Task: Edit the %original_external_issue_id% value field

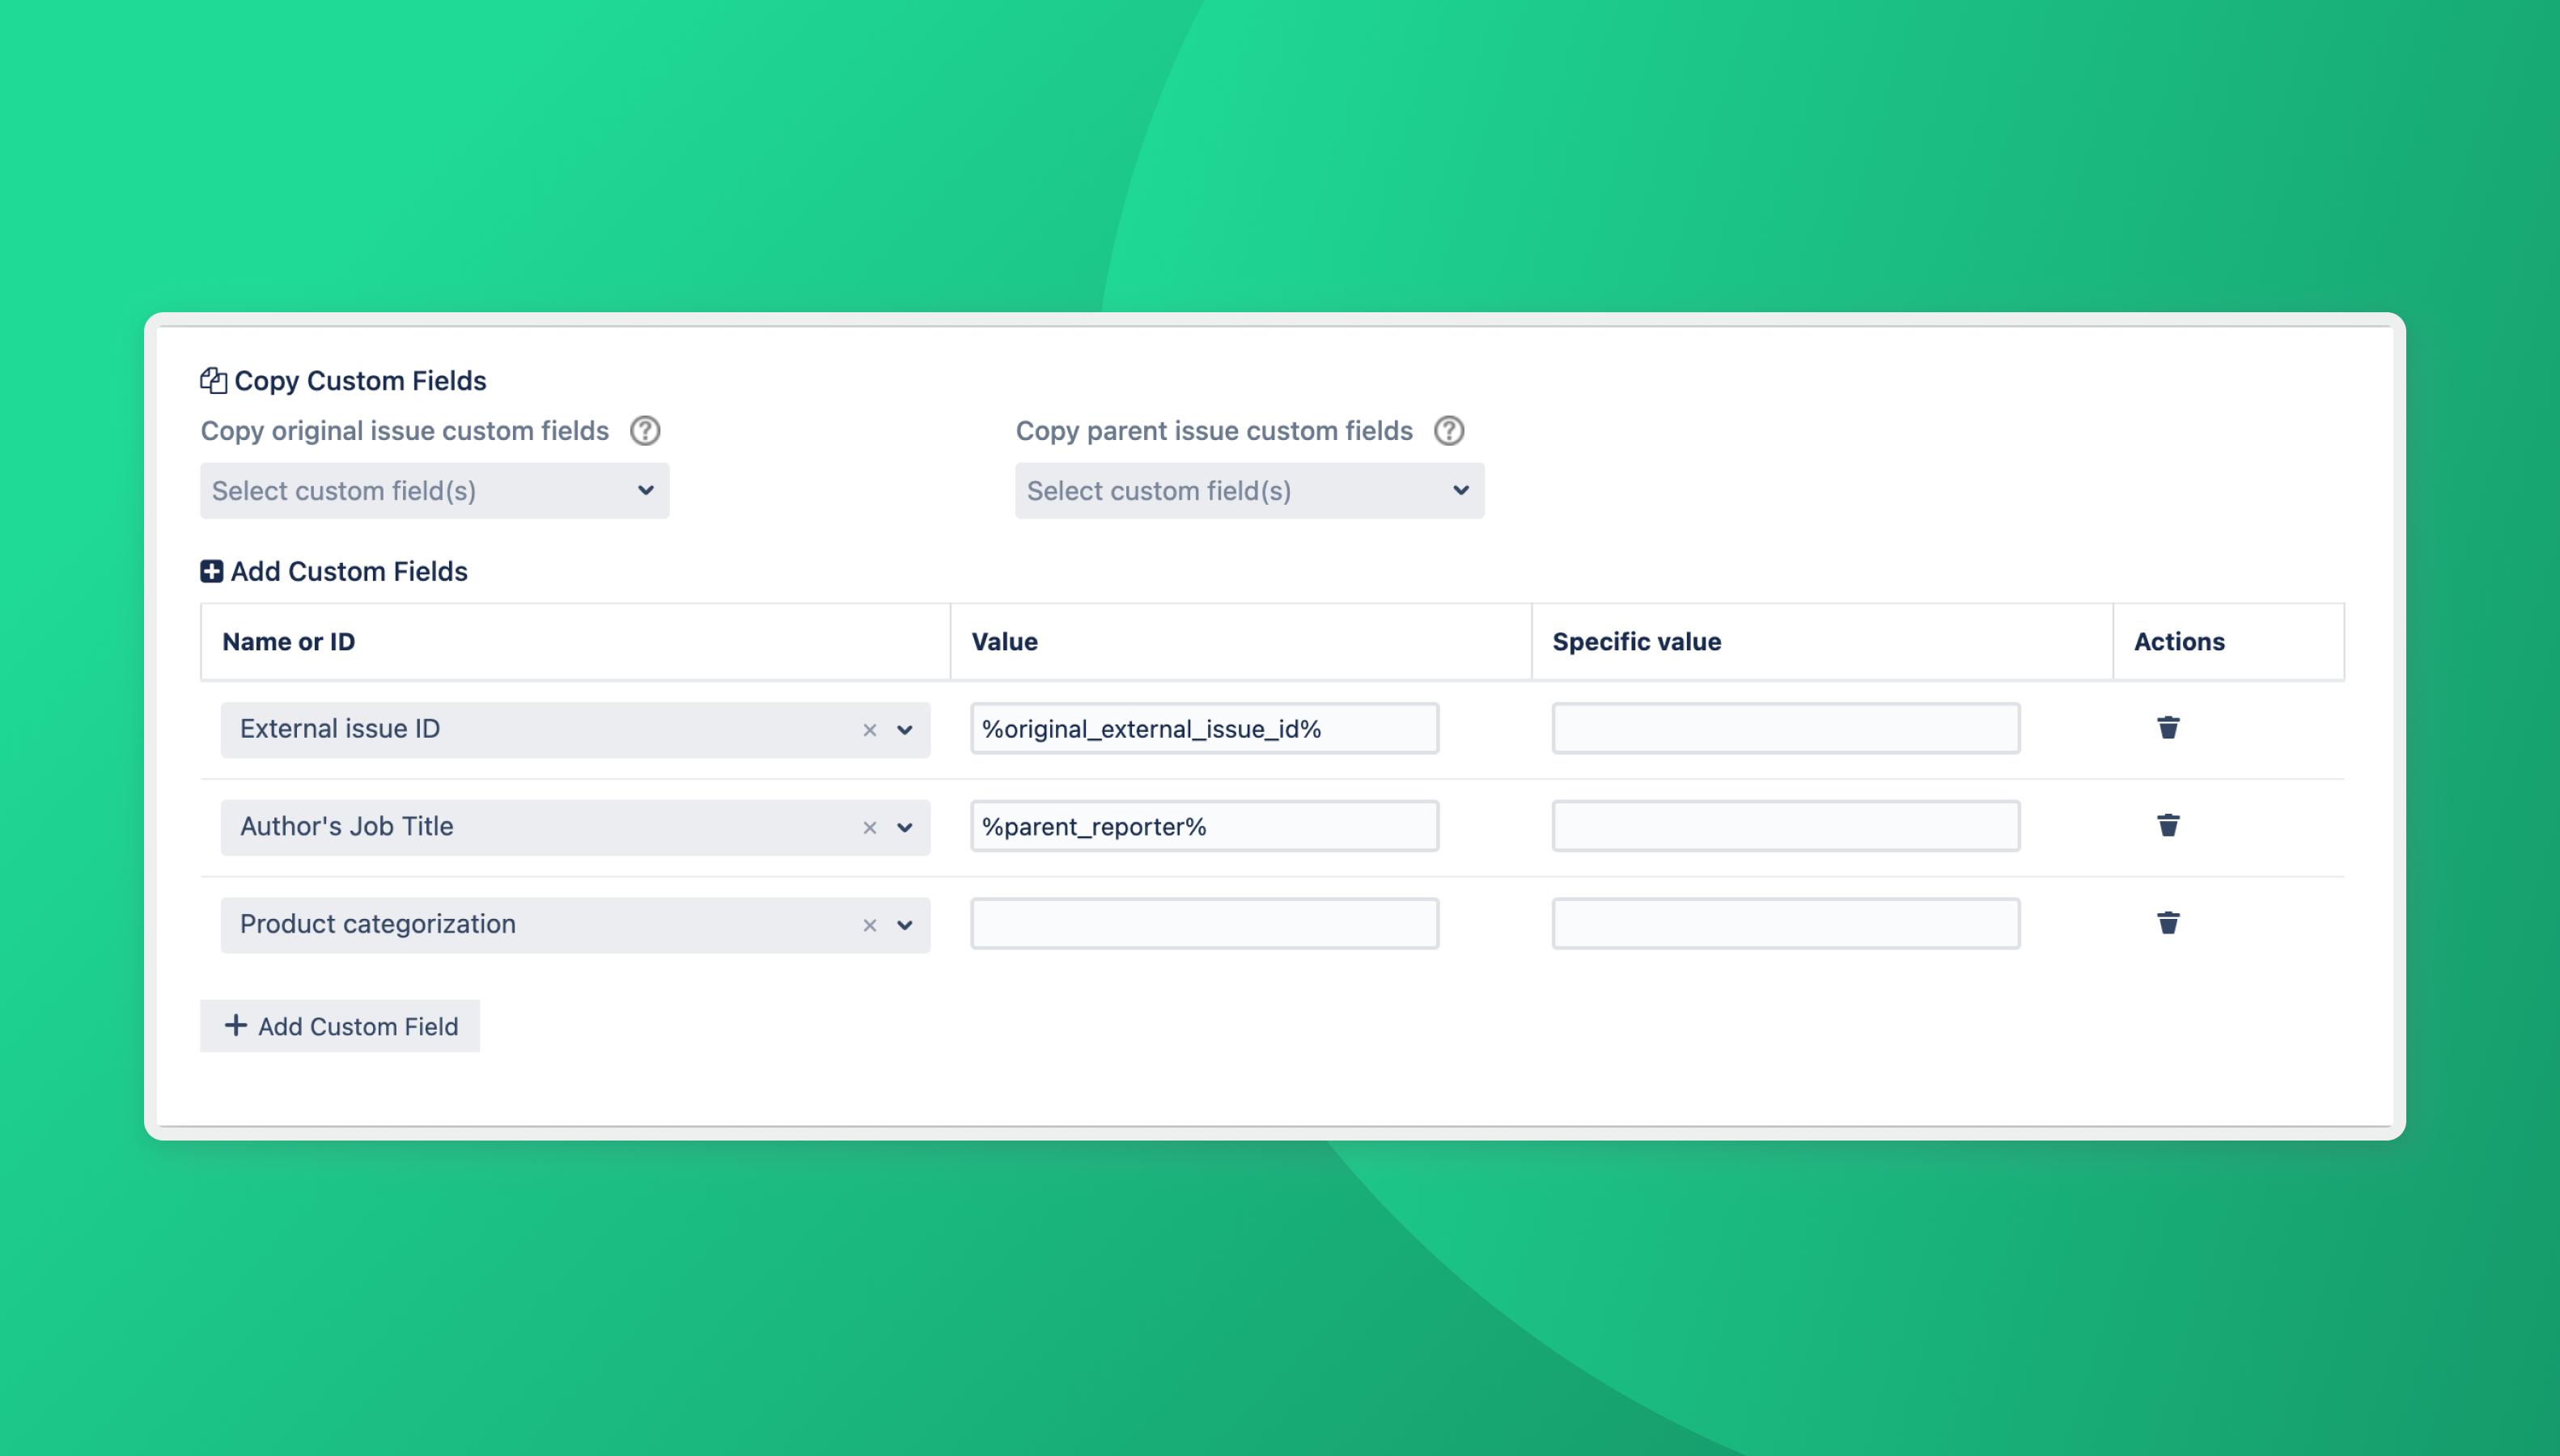Action: 1204,729
